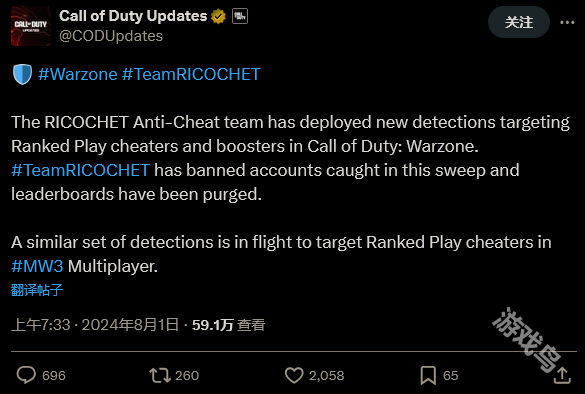Open the reply comment icon
Screen dimensions: 585x394
(26, 375)
